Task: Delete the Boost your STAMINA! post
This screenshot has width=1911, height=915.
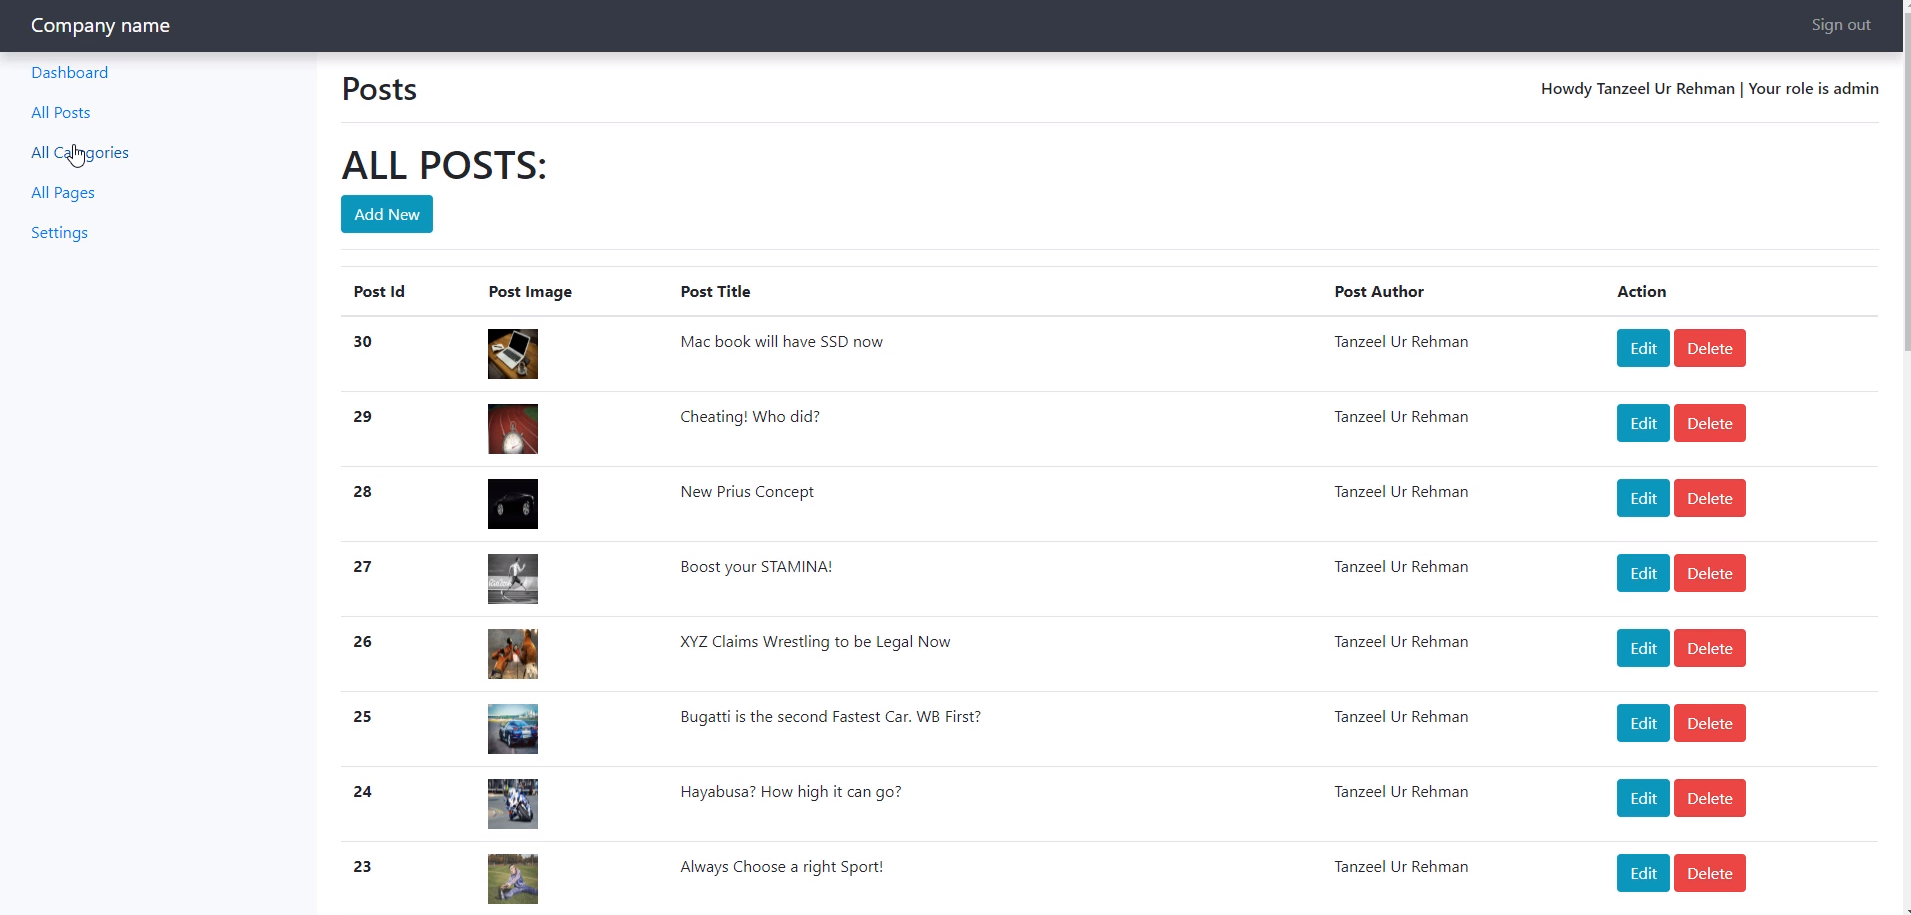Action: [1709, 574]
